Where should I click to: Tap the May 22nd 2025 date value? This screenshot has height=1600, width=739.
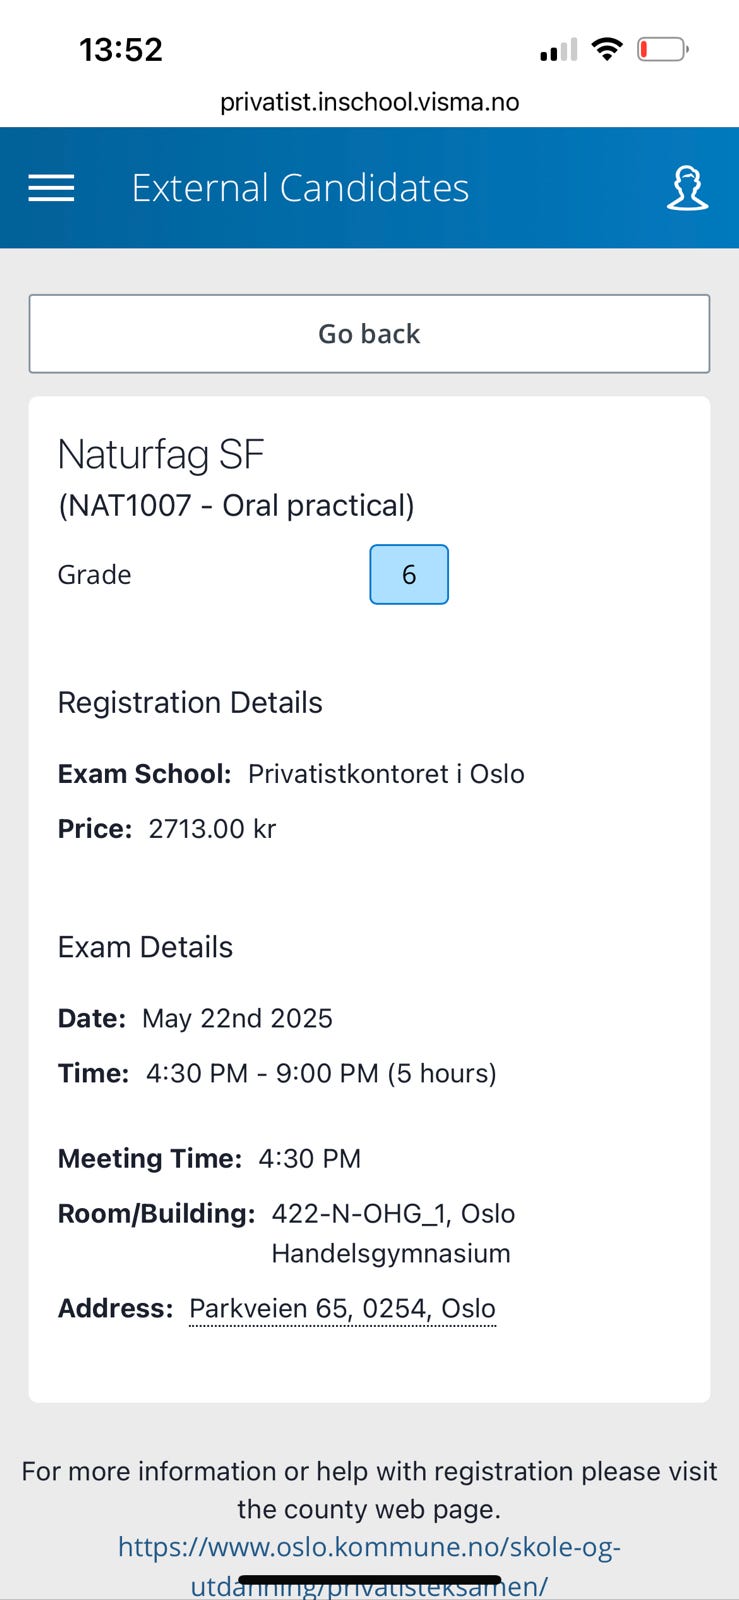237,1019
